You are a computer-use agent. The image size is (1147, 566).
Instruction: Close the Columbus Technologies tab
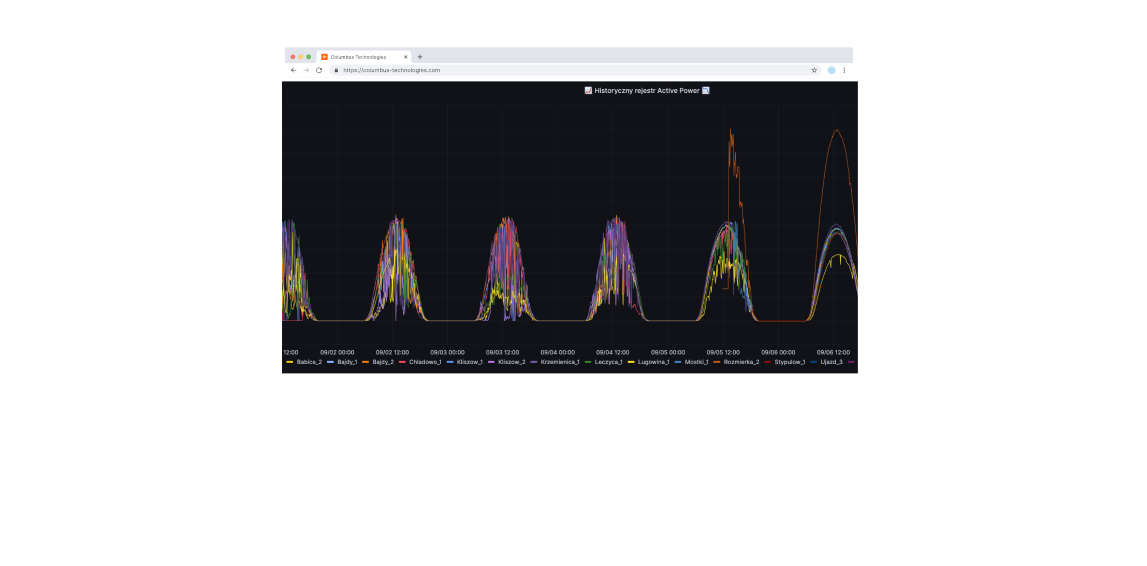(406, 57)
